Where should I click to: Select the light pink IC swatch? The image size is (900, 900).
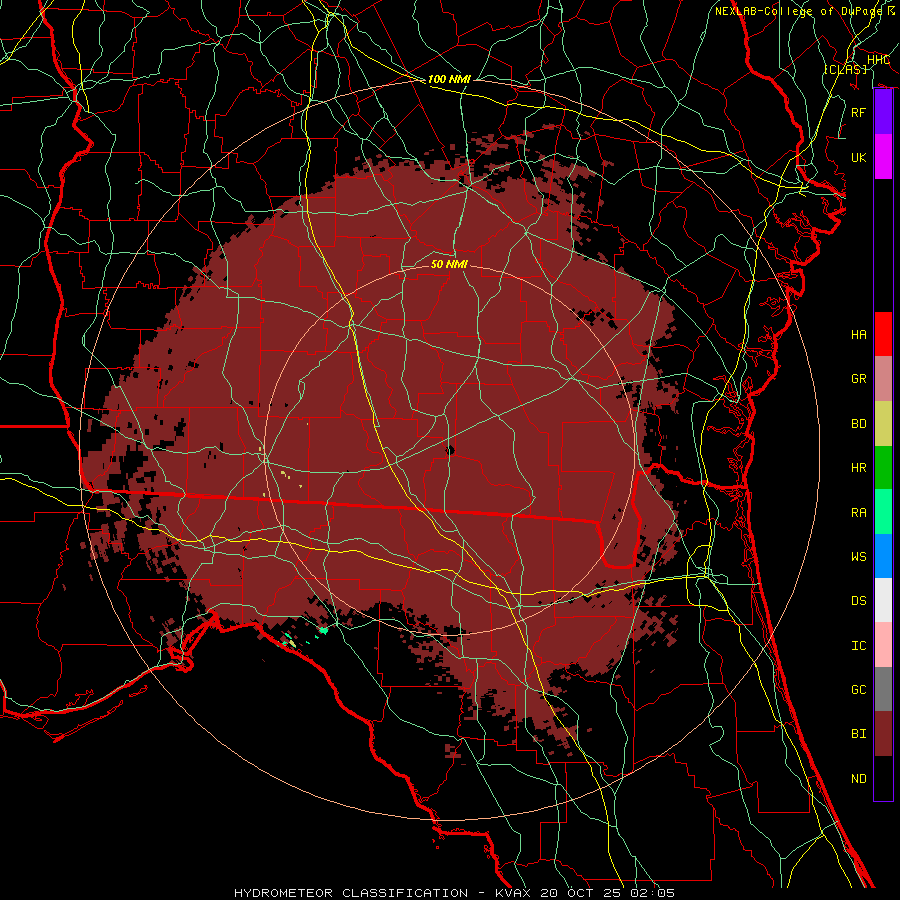click(883, 645)
